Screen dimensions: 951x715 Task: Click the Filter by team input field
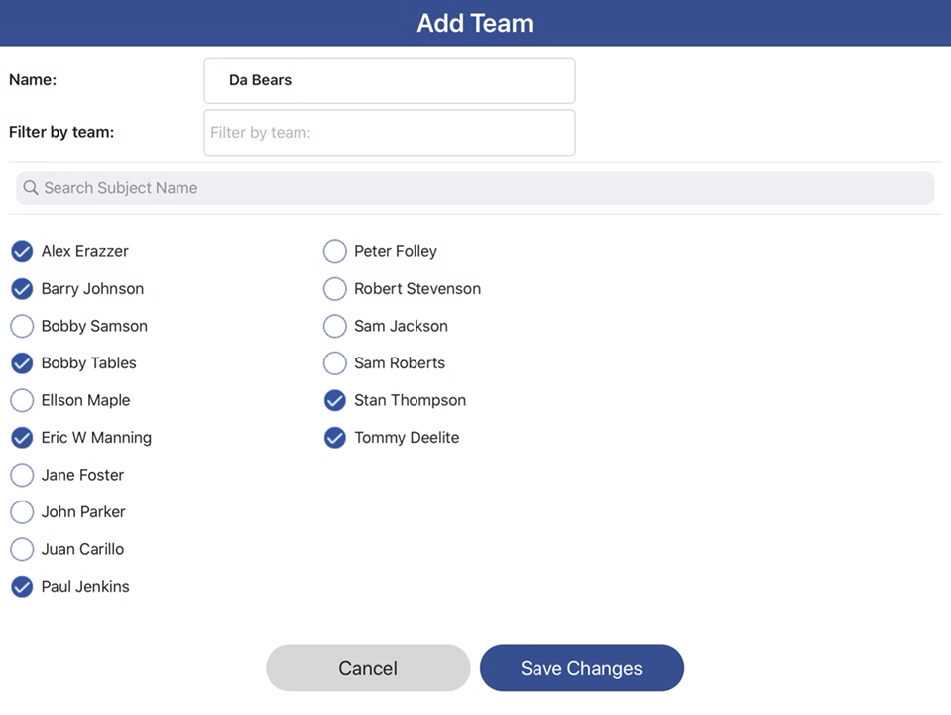click(389, 132)
